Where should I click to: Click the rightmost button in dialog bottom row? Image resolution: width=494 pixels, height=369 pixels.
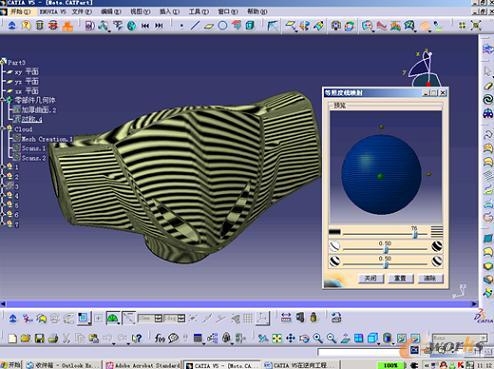pyautogui.click(x=430, y=278)
